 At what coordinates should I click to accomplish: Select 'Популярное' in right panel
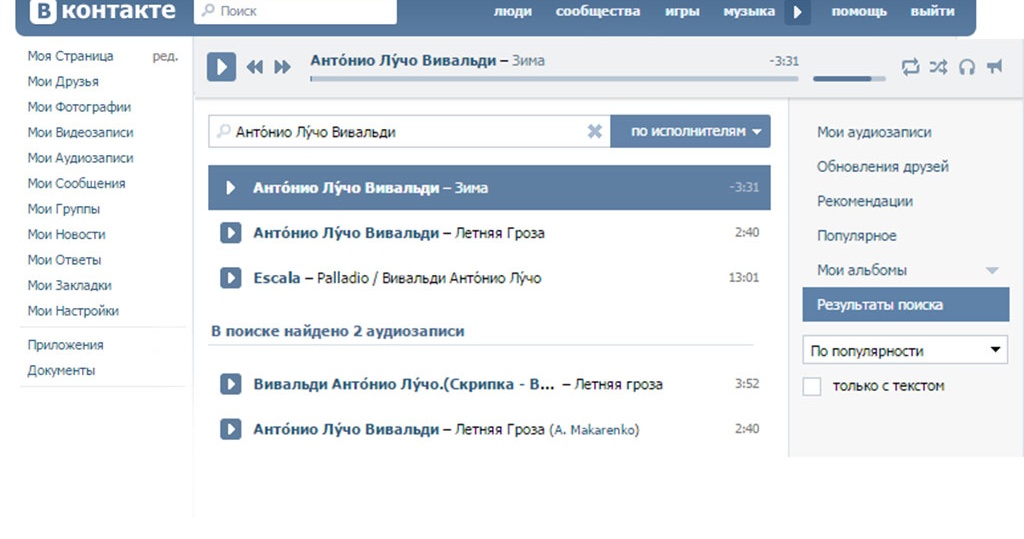[856, 236]
